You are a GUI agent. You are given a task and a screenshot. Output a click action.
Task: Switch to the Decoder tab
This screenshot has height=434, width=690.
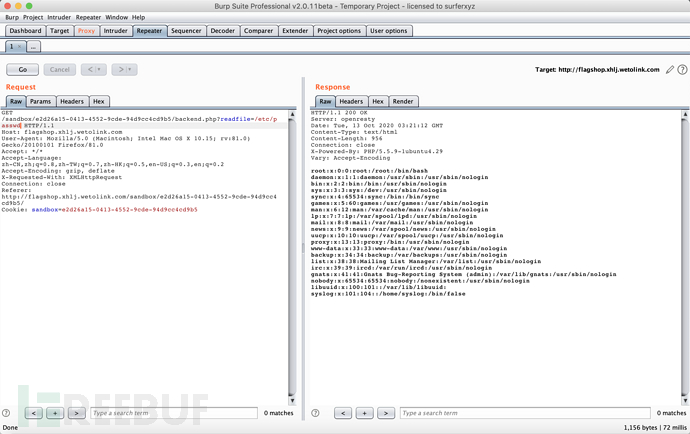[223, 31]
